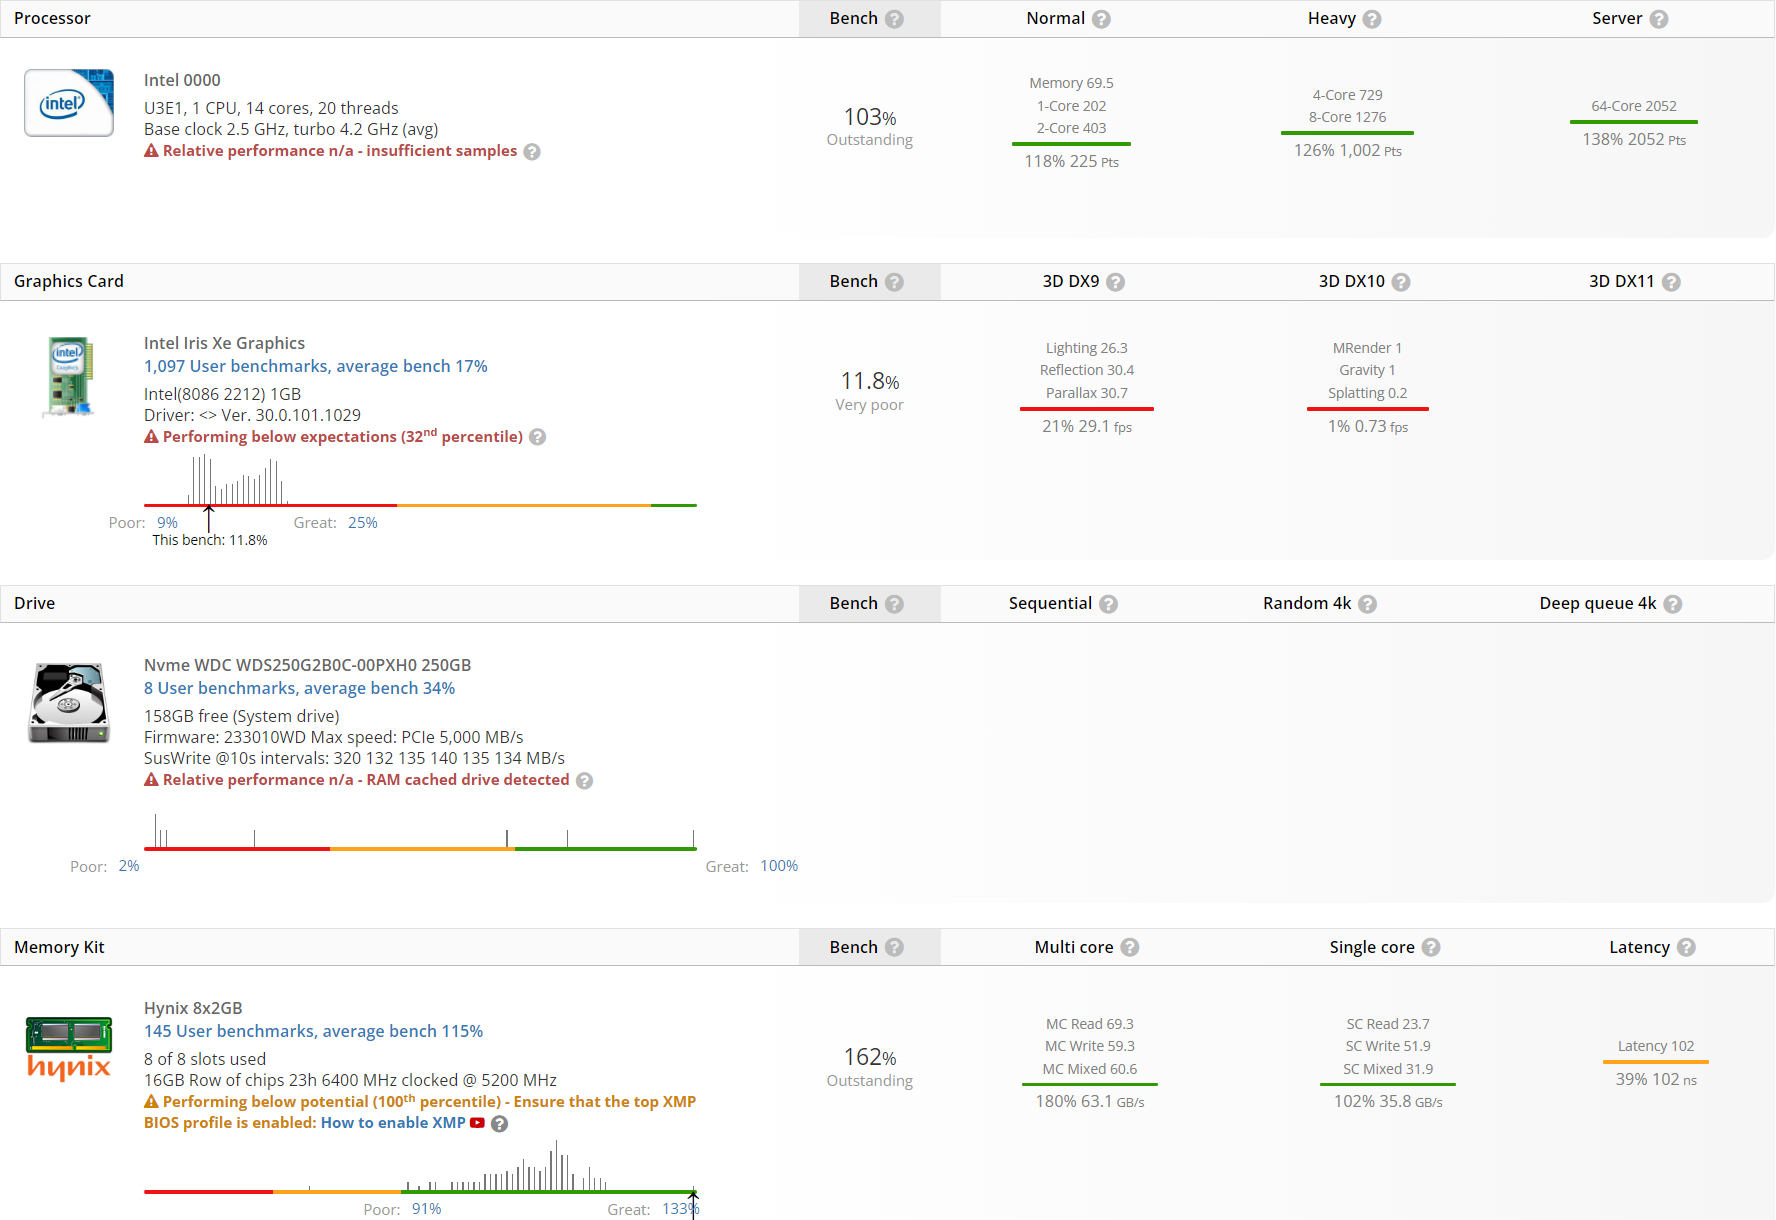Click help icon next to Processor Bench
This screenshot has width=1776, height=1220.
[x=894, y=19]
